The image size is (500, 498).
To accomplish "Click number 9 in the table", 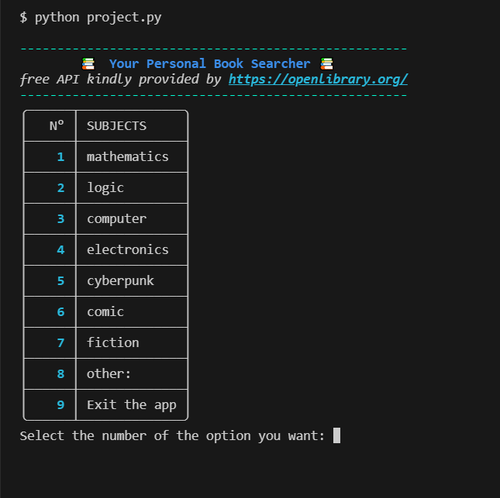I will point(61,405).
